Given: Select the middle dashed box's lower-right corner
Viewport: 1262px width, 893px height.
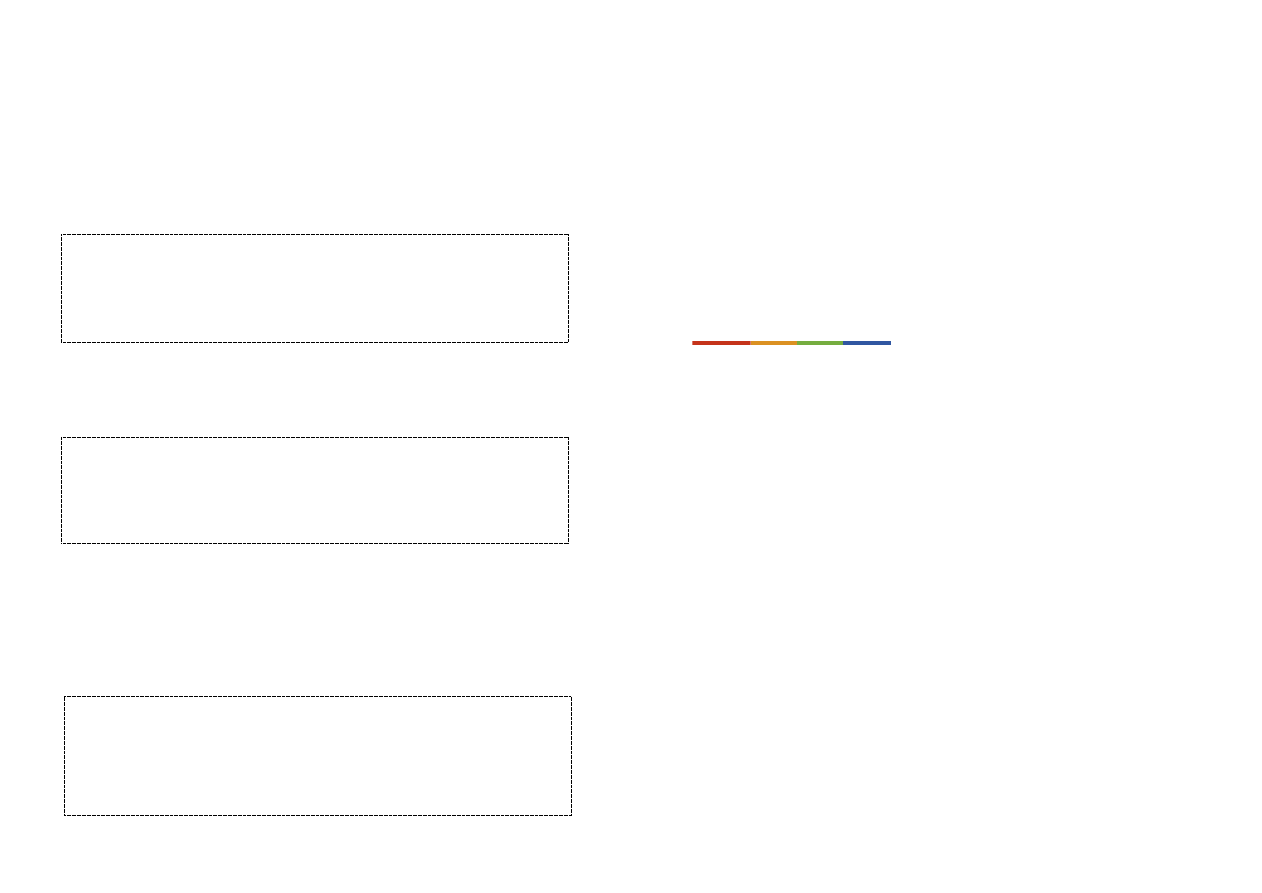Looking at the screenshot, I should point(568,543).
